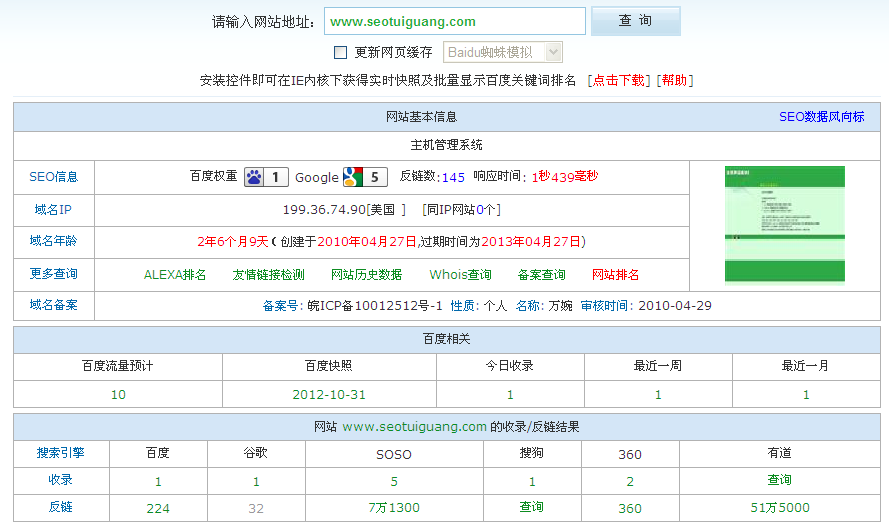Open the Baidu蜘蛛模拟 dropdown
889x527 pixels.
click(503, 52)
